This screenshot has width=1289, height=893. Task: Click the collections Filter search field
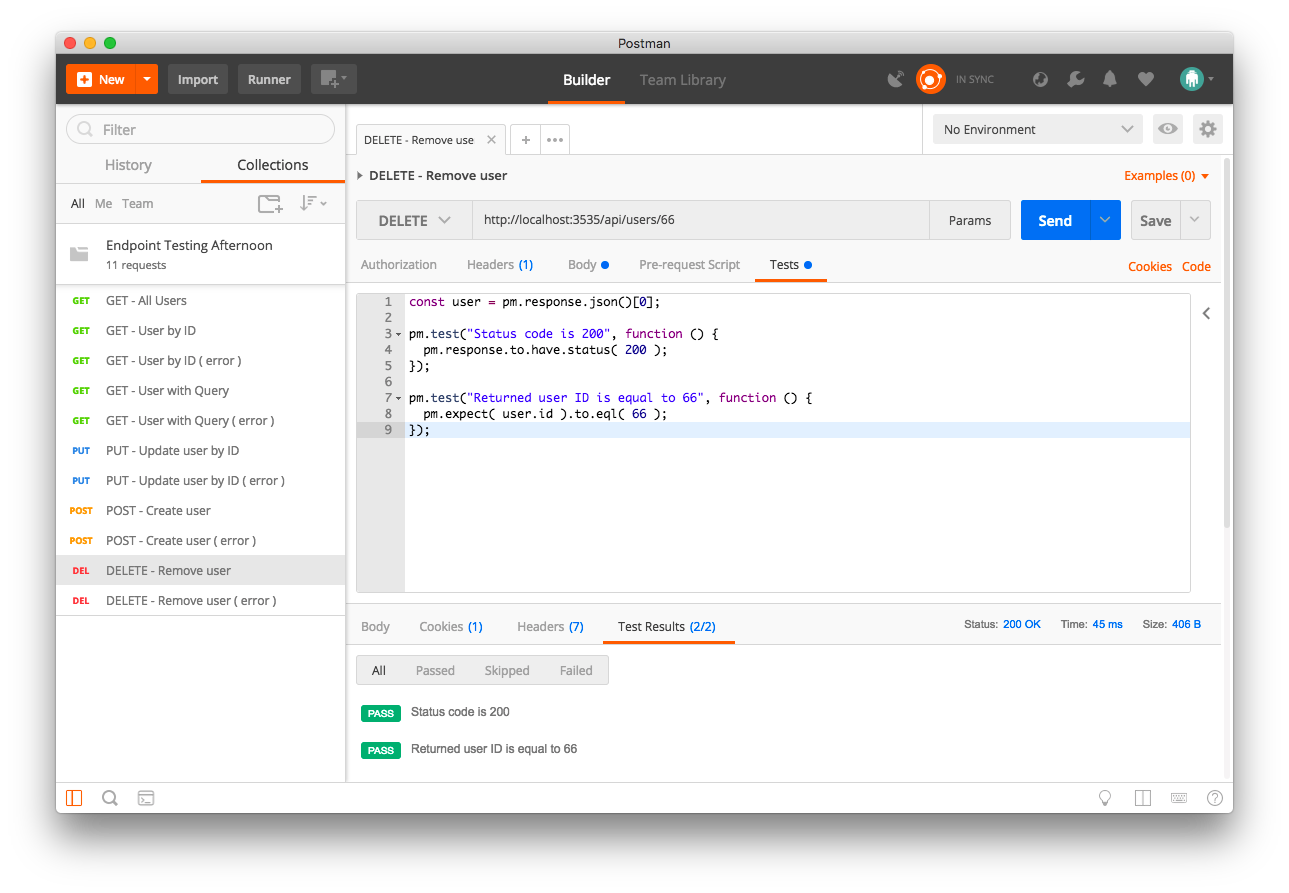(x=200, y=129)
